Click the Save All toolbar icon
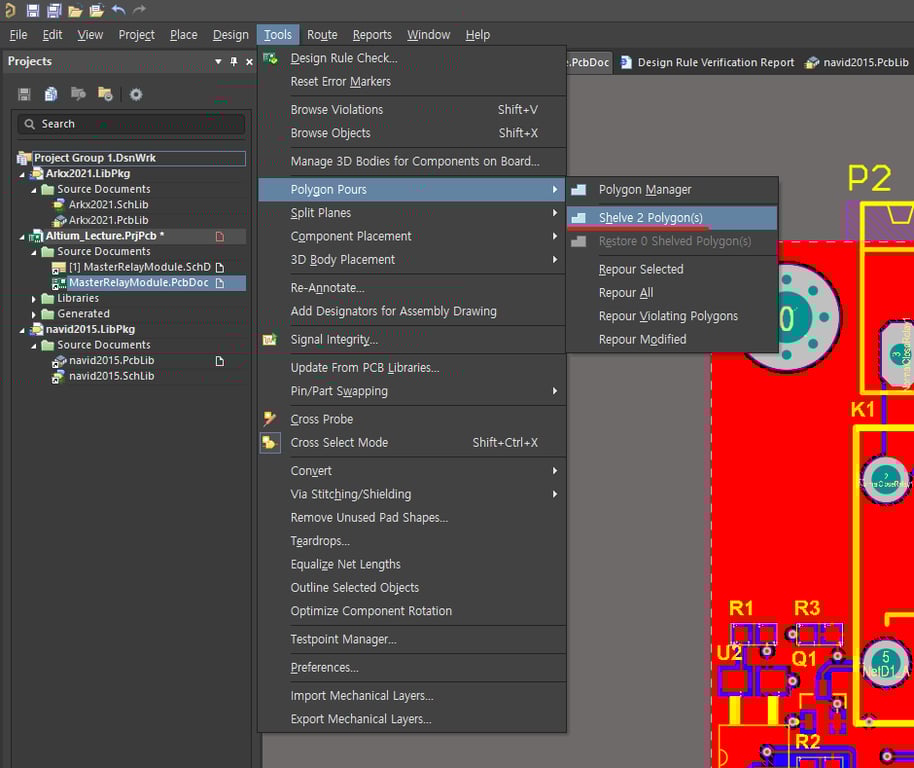 [54, 9]
